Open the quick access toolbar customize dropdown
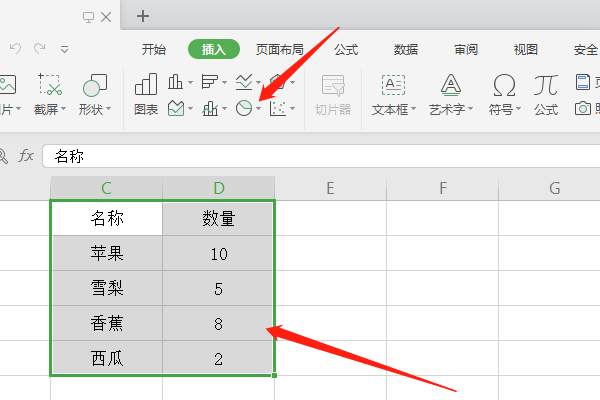This screenshot has height=400, width=600. (x=64, y=49)
